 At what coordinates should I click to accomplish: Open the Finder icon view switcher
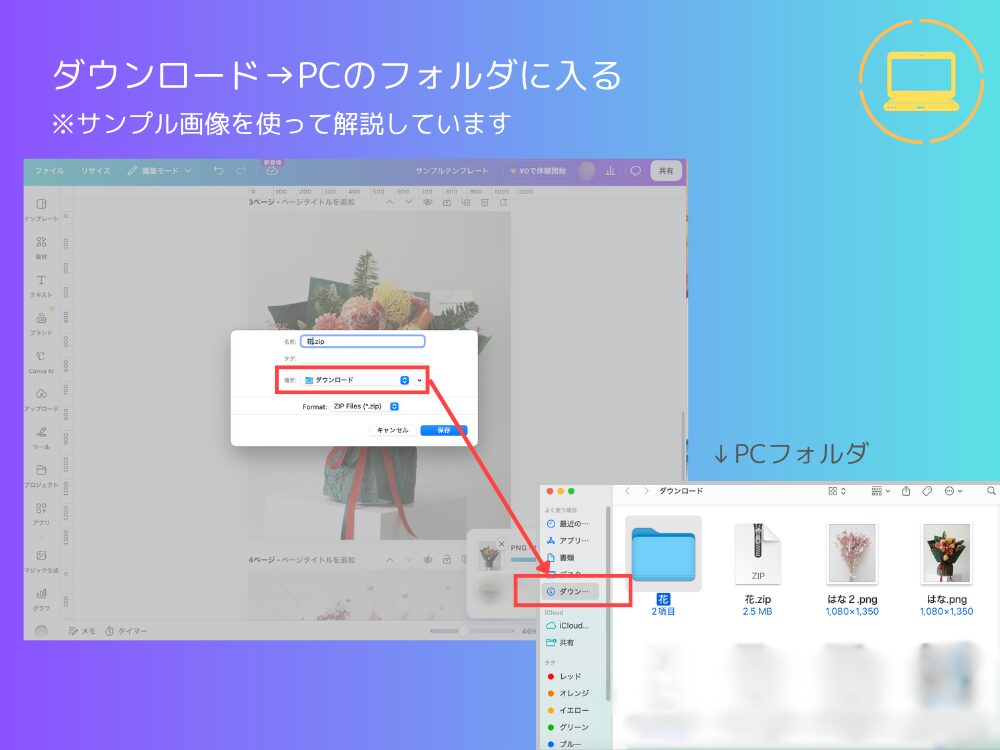pos(837,490)
